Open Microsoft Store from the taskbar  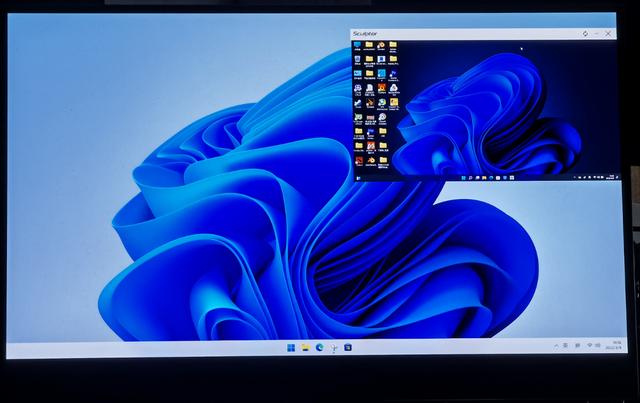[x=348, y=347]
